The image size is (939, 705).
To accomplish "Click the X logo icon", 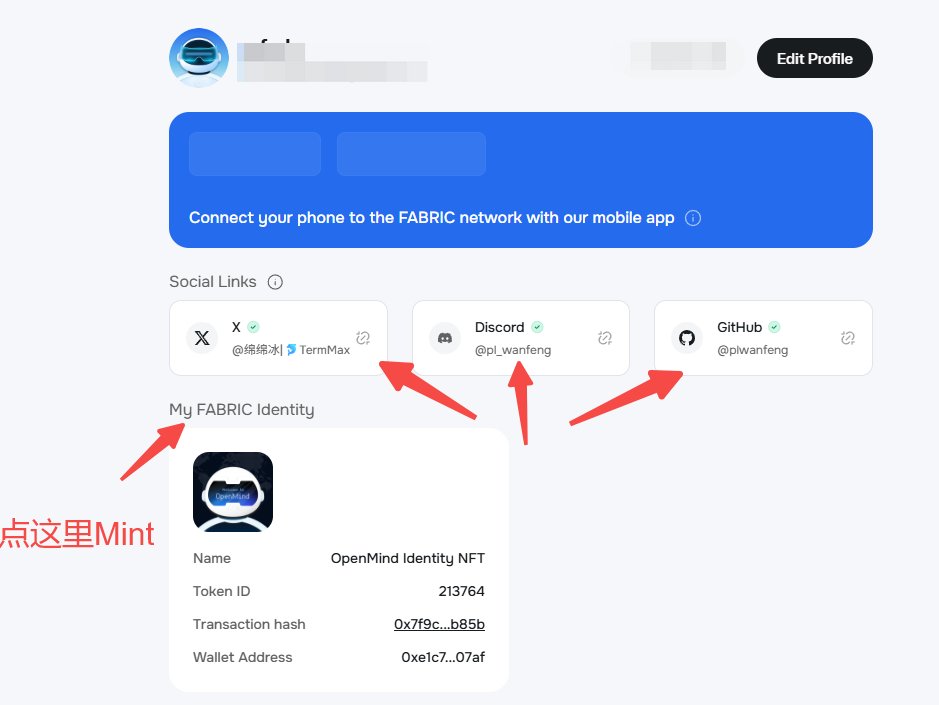I will point(202,338).
